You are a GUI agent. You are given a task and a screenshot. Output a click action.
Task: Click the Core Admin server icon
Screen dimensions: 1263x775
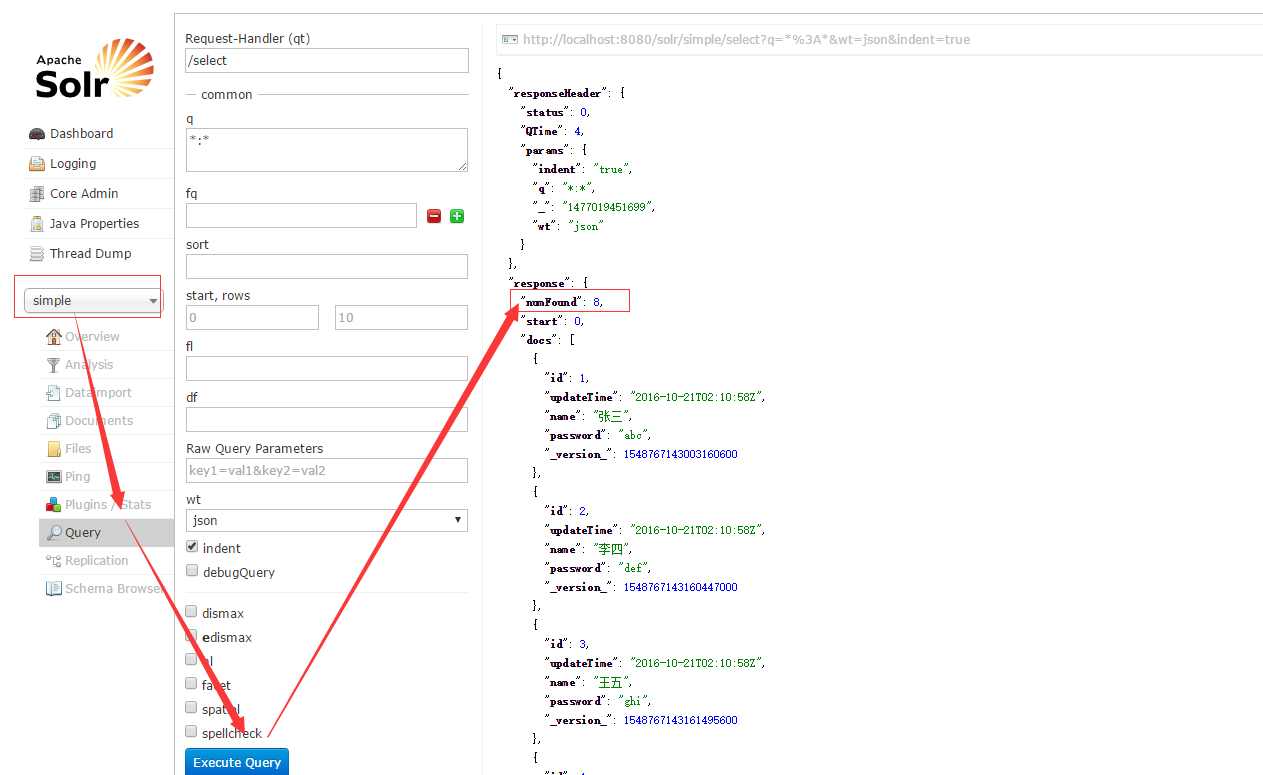[x=37, y=194]
